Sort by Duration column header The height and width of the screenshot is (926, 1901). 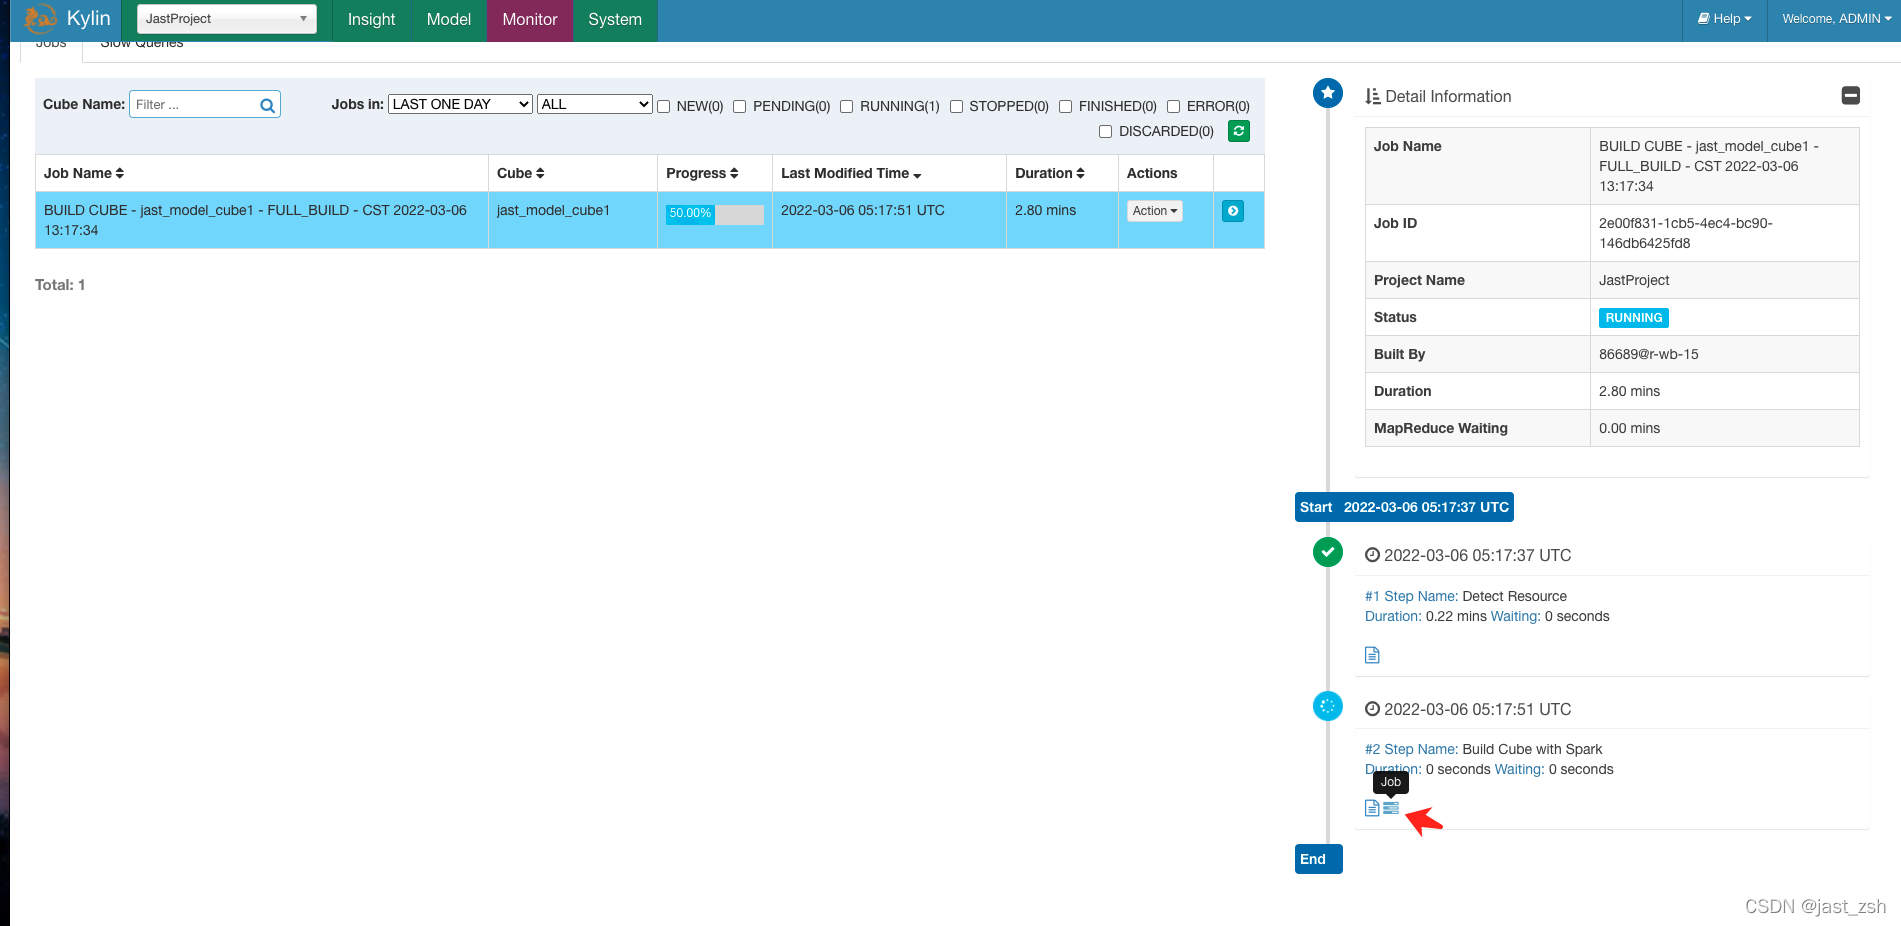pyautogui.click(x=1050, y=173)
